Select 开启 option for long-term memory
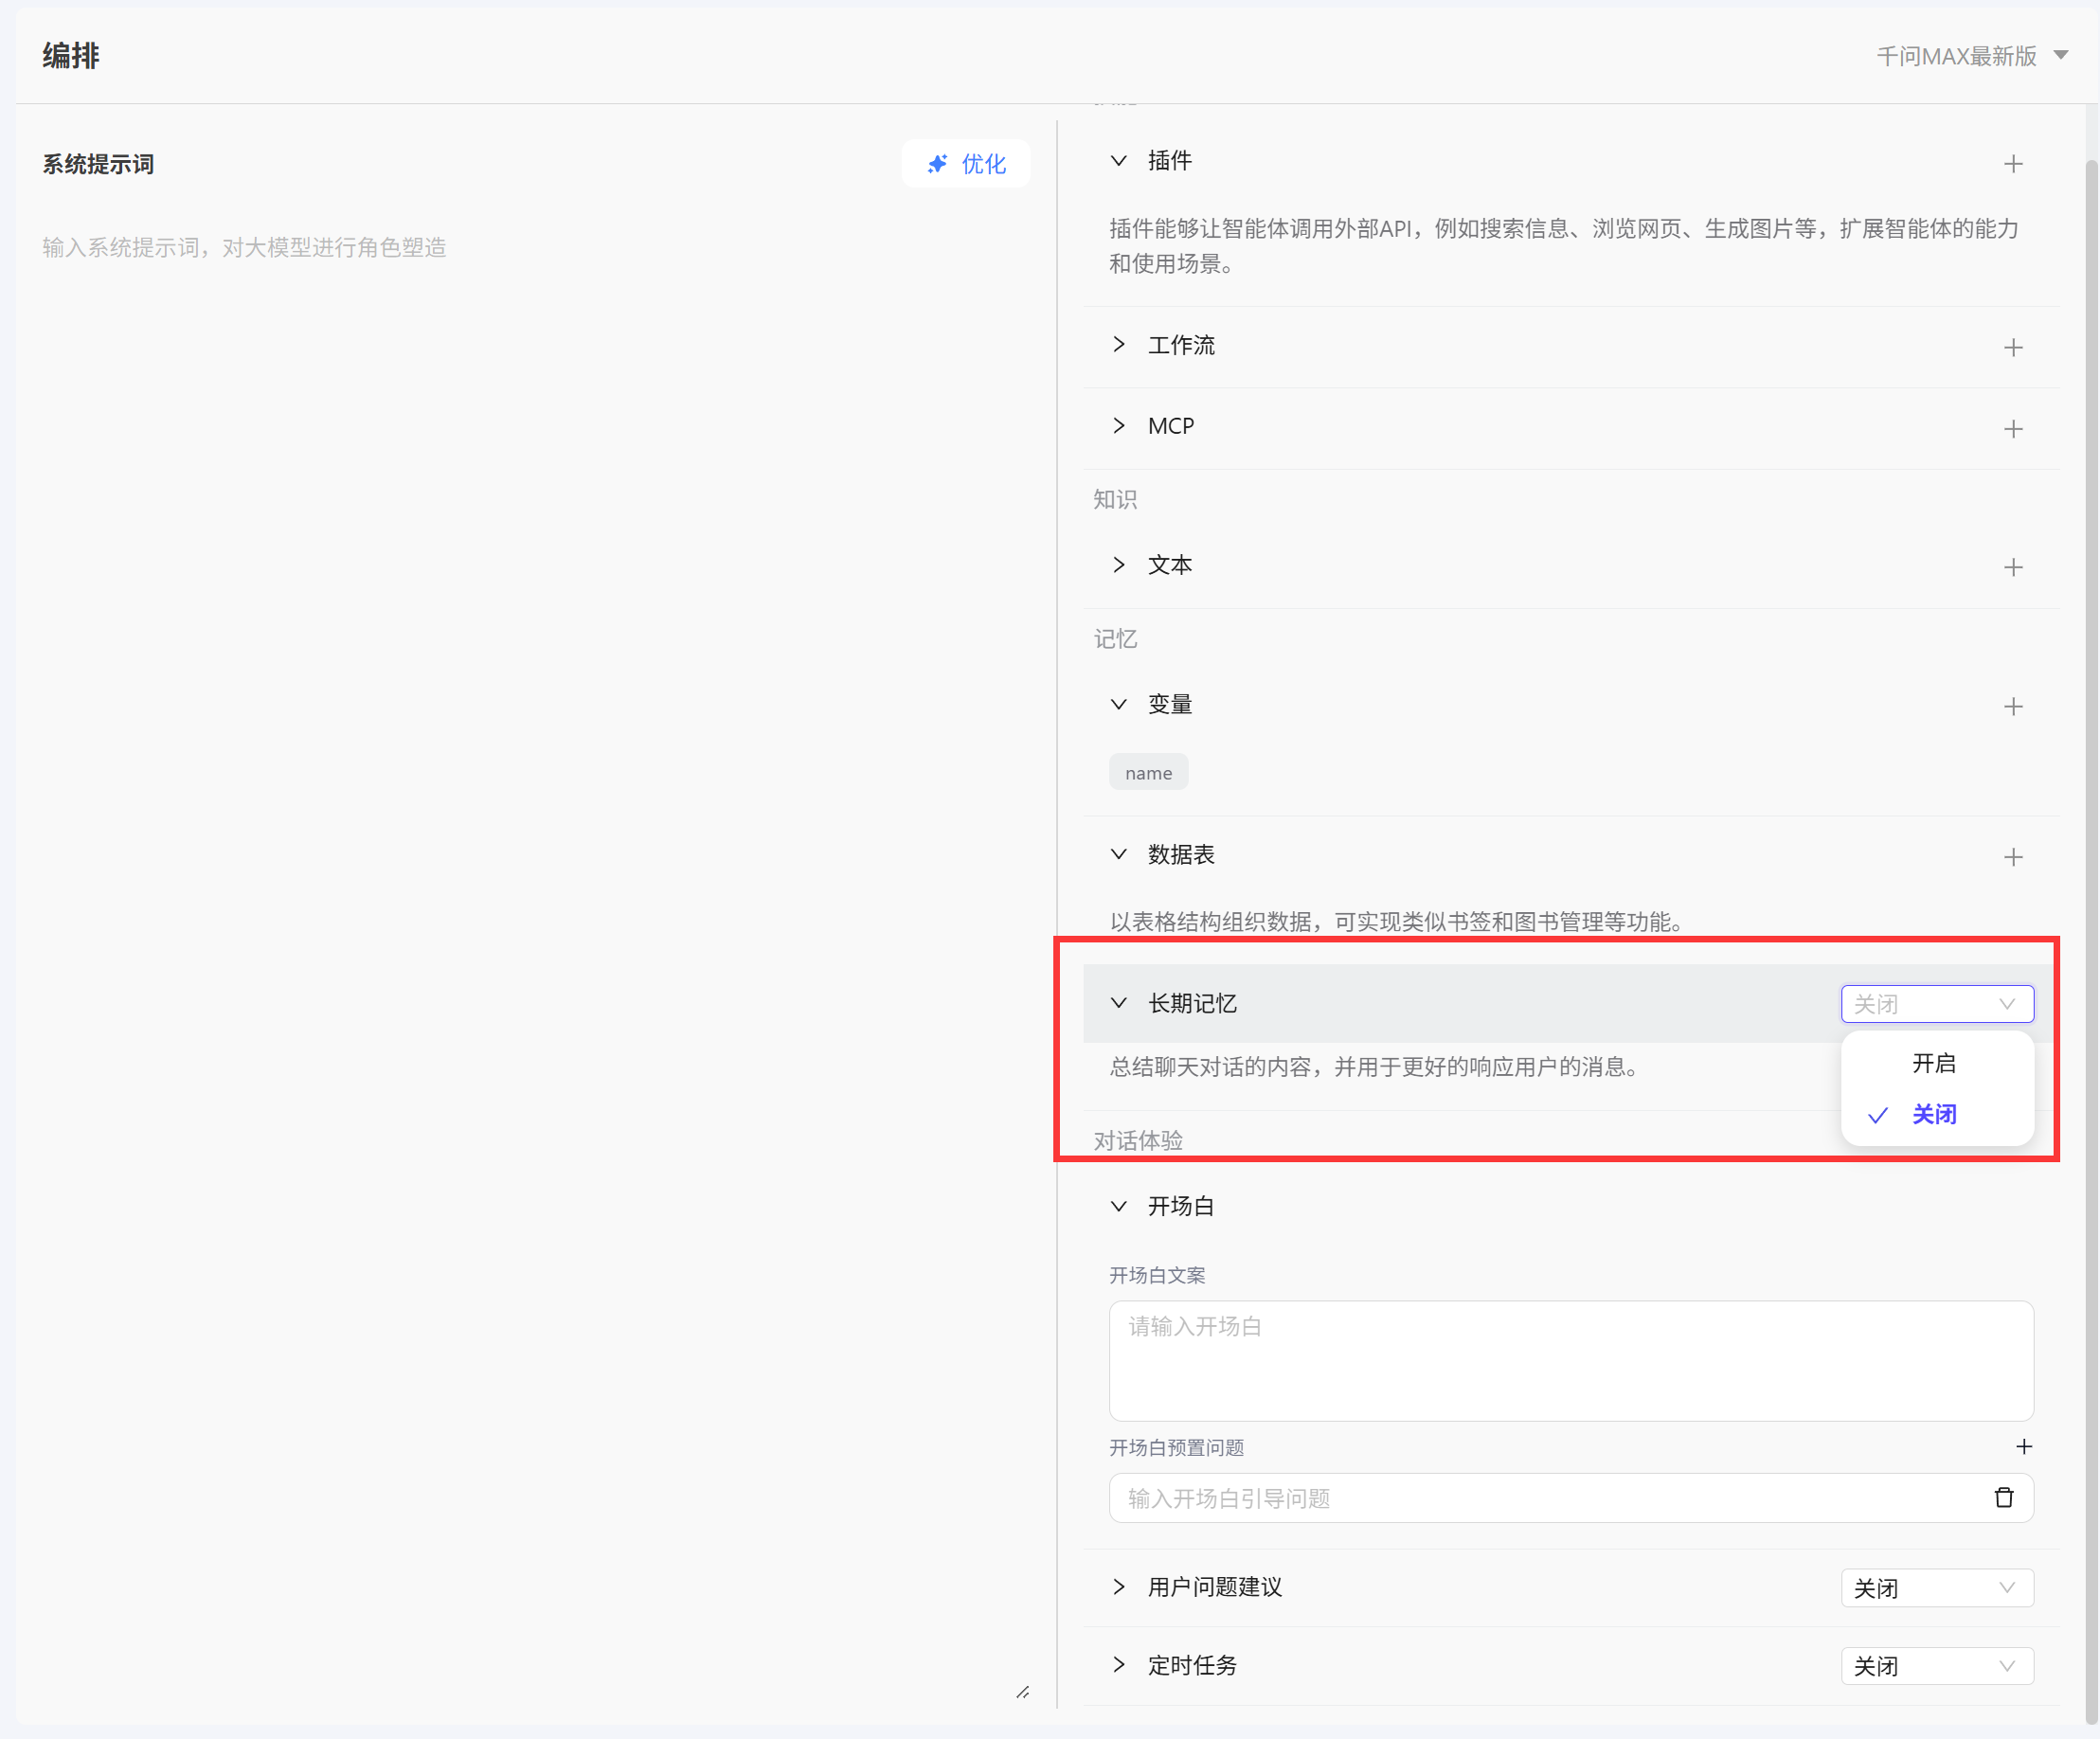Viewport: 2100px width, 1739px height. coord(1933,1063)
